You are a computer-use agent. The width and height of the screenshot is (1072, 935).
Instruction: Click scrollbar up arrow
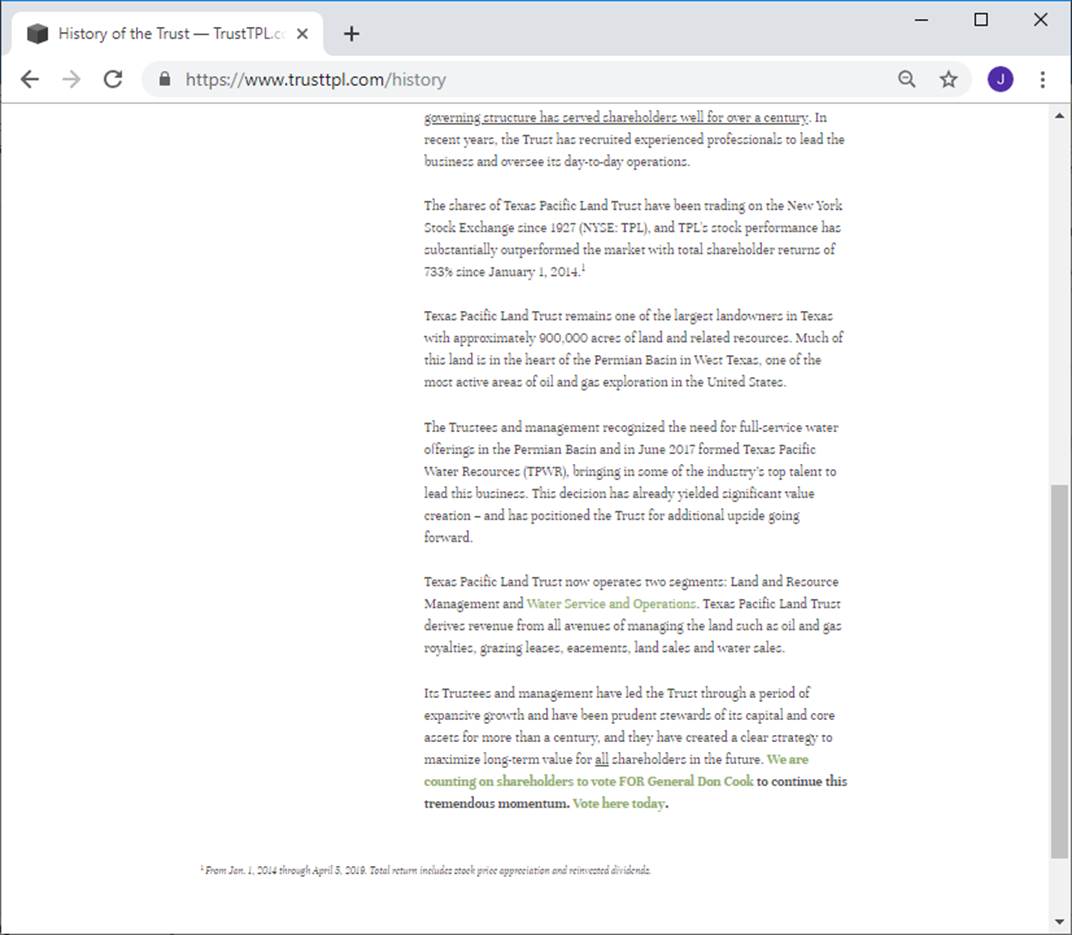point(1060,115)
